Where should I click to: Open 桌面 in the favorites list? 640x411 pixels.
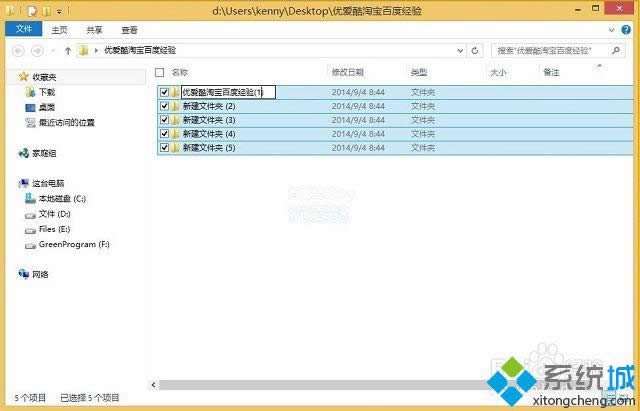point(47,107)
